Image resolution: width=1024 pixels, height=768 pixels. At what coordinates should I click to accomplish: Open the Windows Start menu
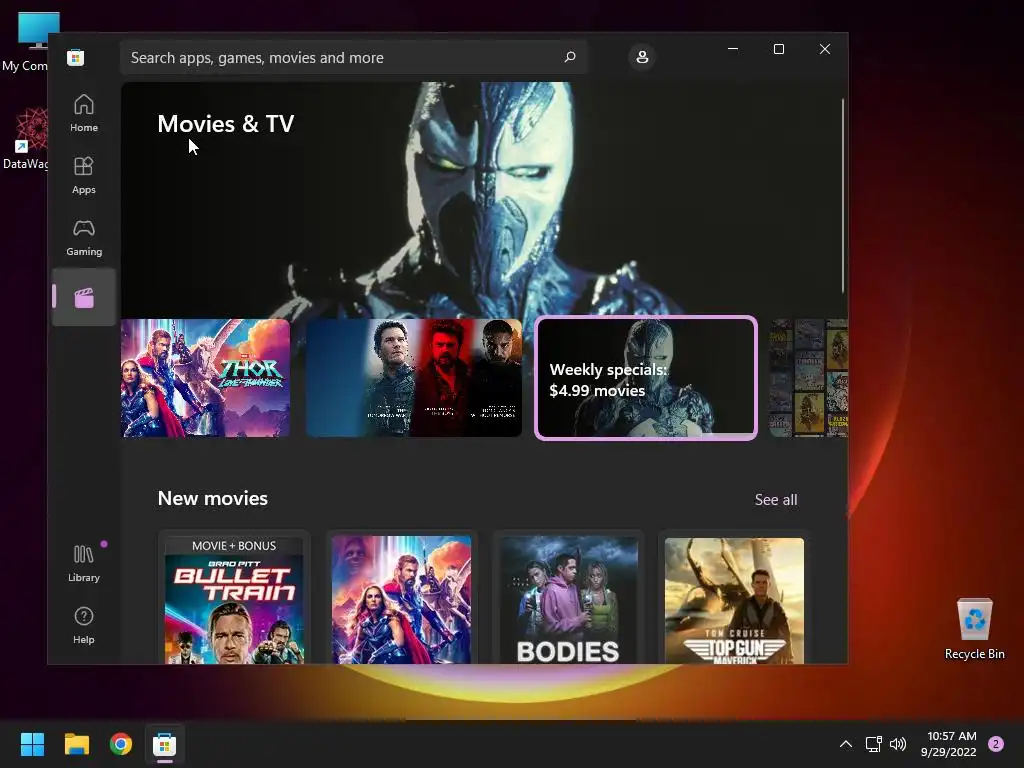tap(32, 744)
